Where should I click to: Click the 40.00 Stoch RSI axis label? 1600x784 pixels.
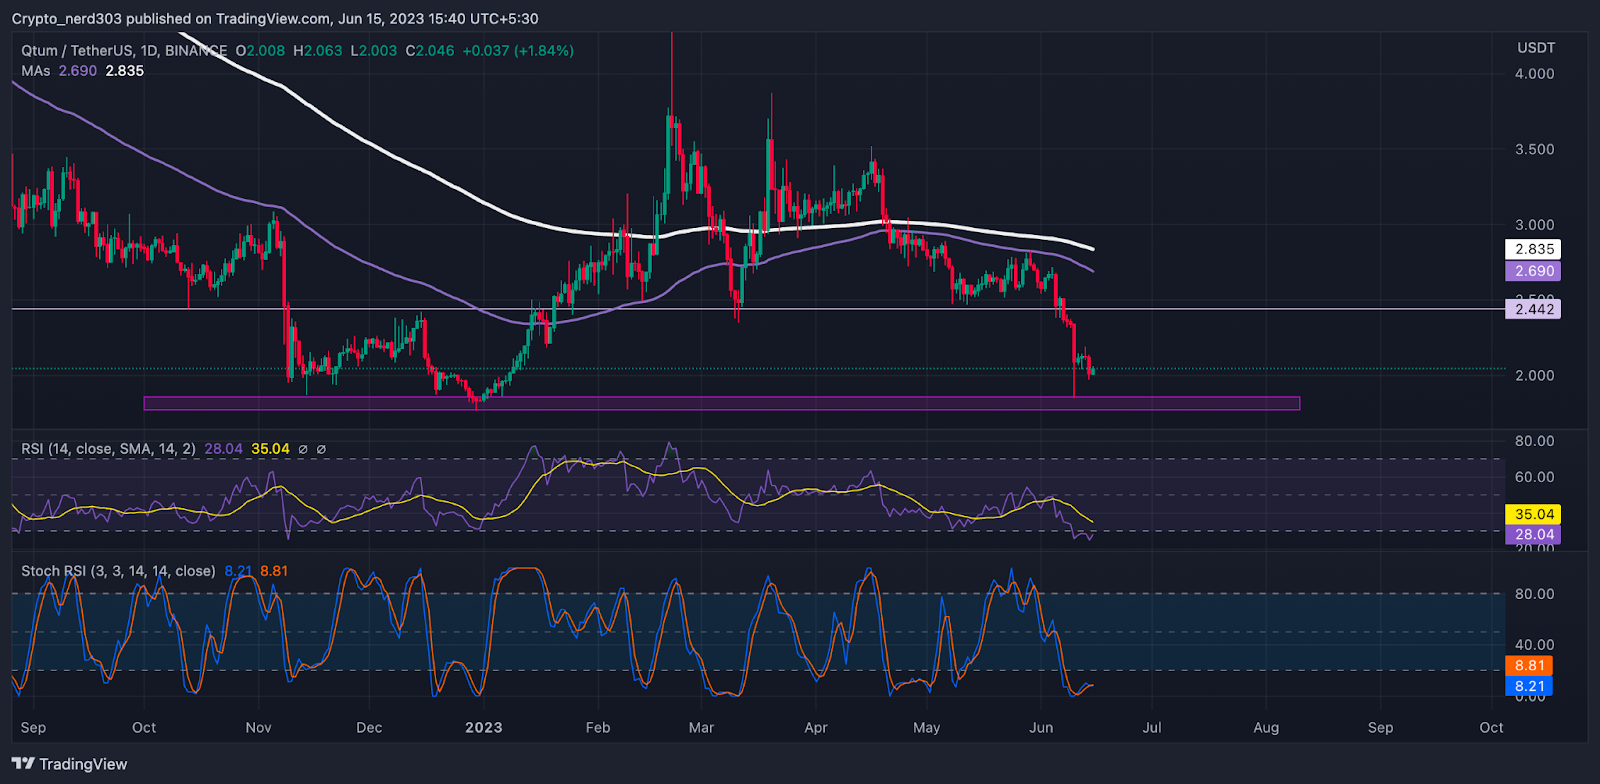click(1535, 645)
